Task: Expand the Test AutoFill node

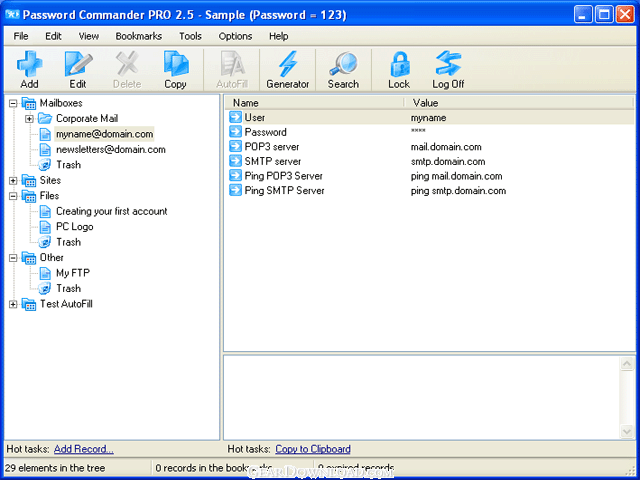Action: (x=13, y=304)
